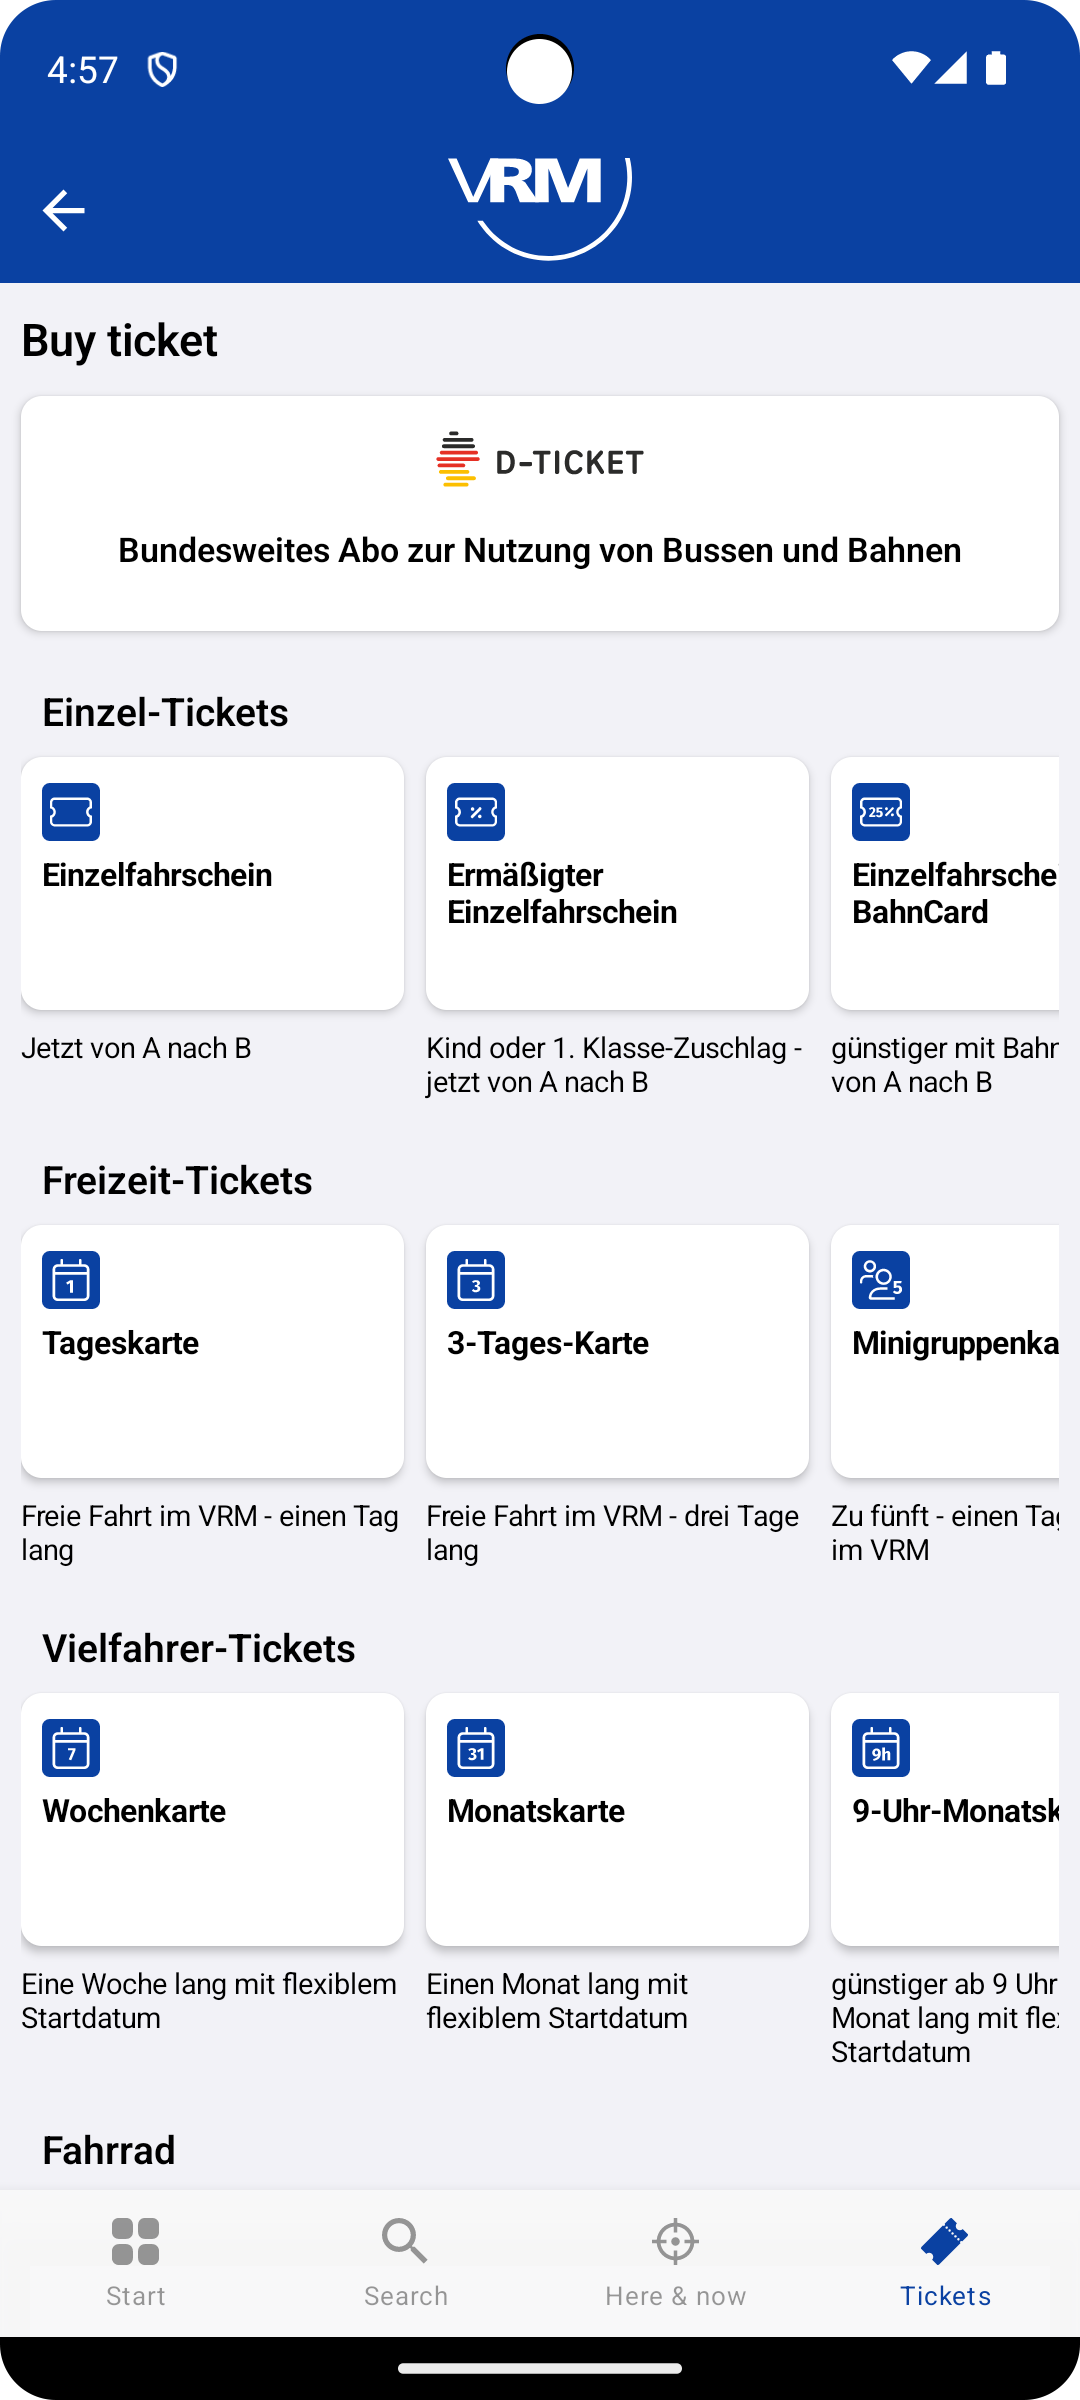Tap the 3-Tages-Karte card title
Screen dimensions: 1080x2400
tap(548, 1343)
